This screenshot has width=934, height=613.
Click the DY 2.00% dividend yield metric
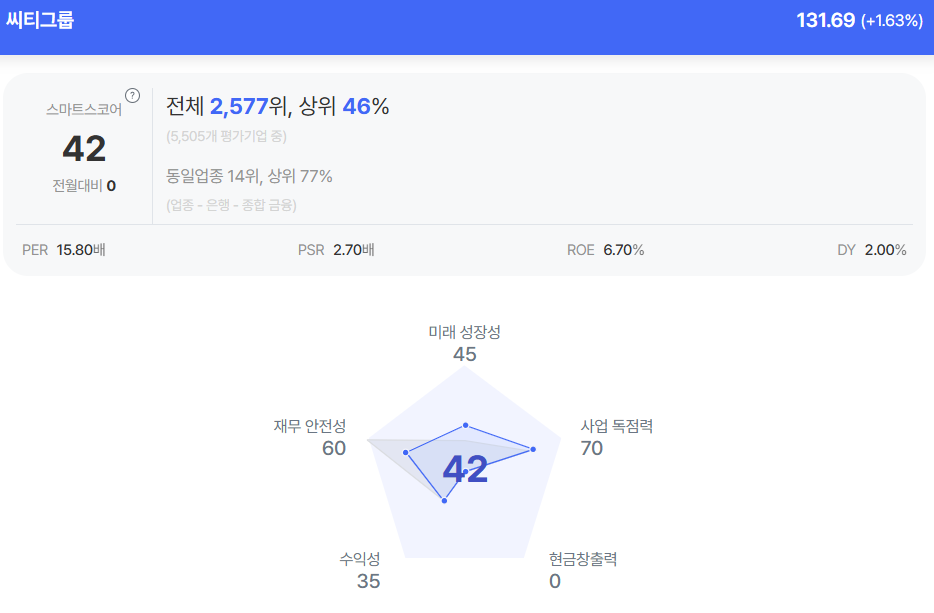tap(871, 250)
